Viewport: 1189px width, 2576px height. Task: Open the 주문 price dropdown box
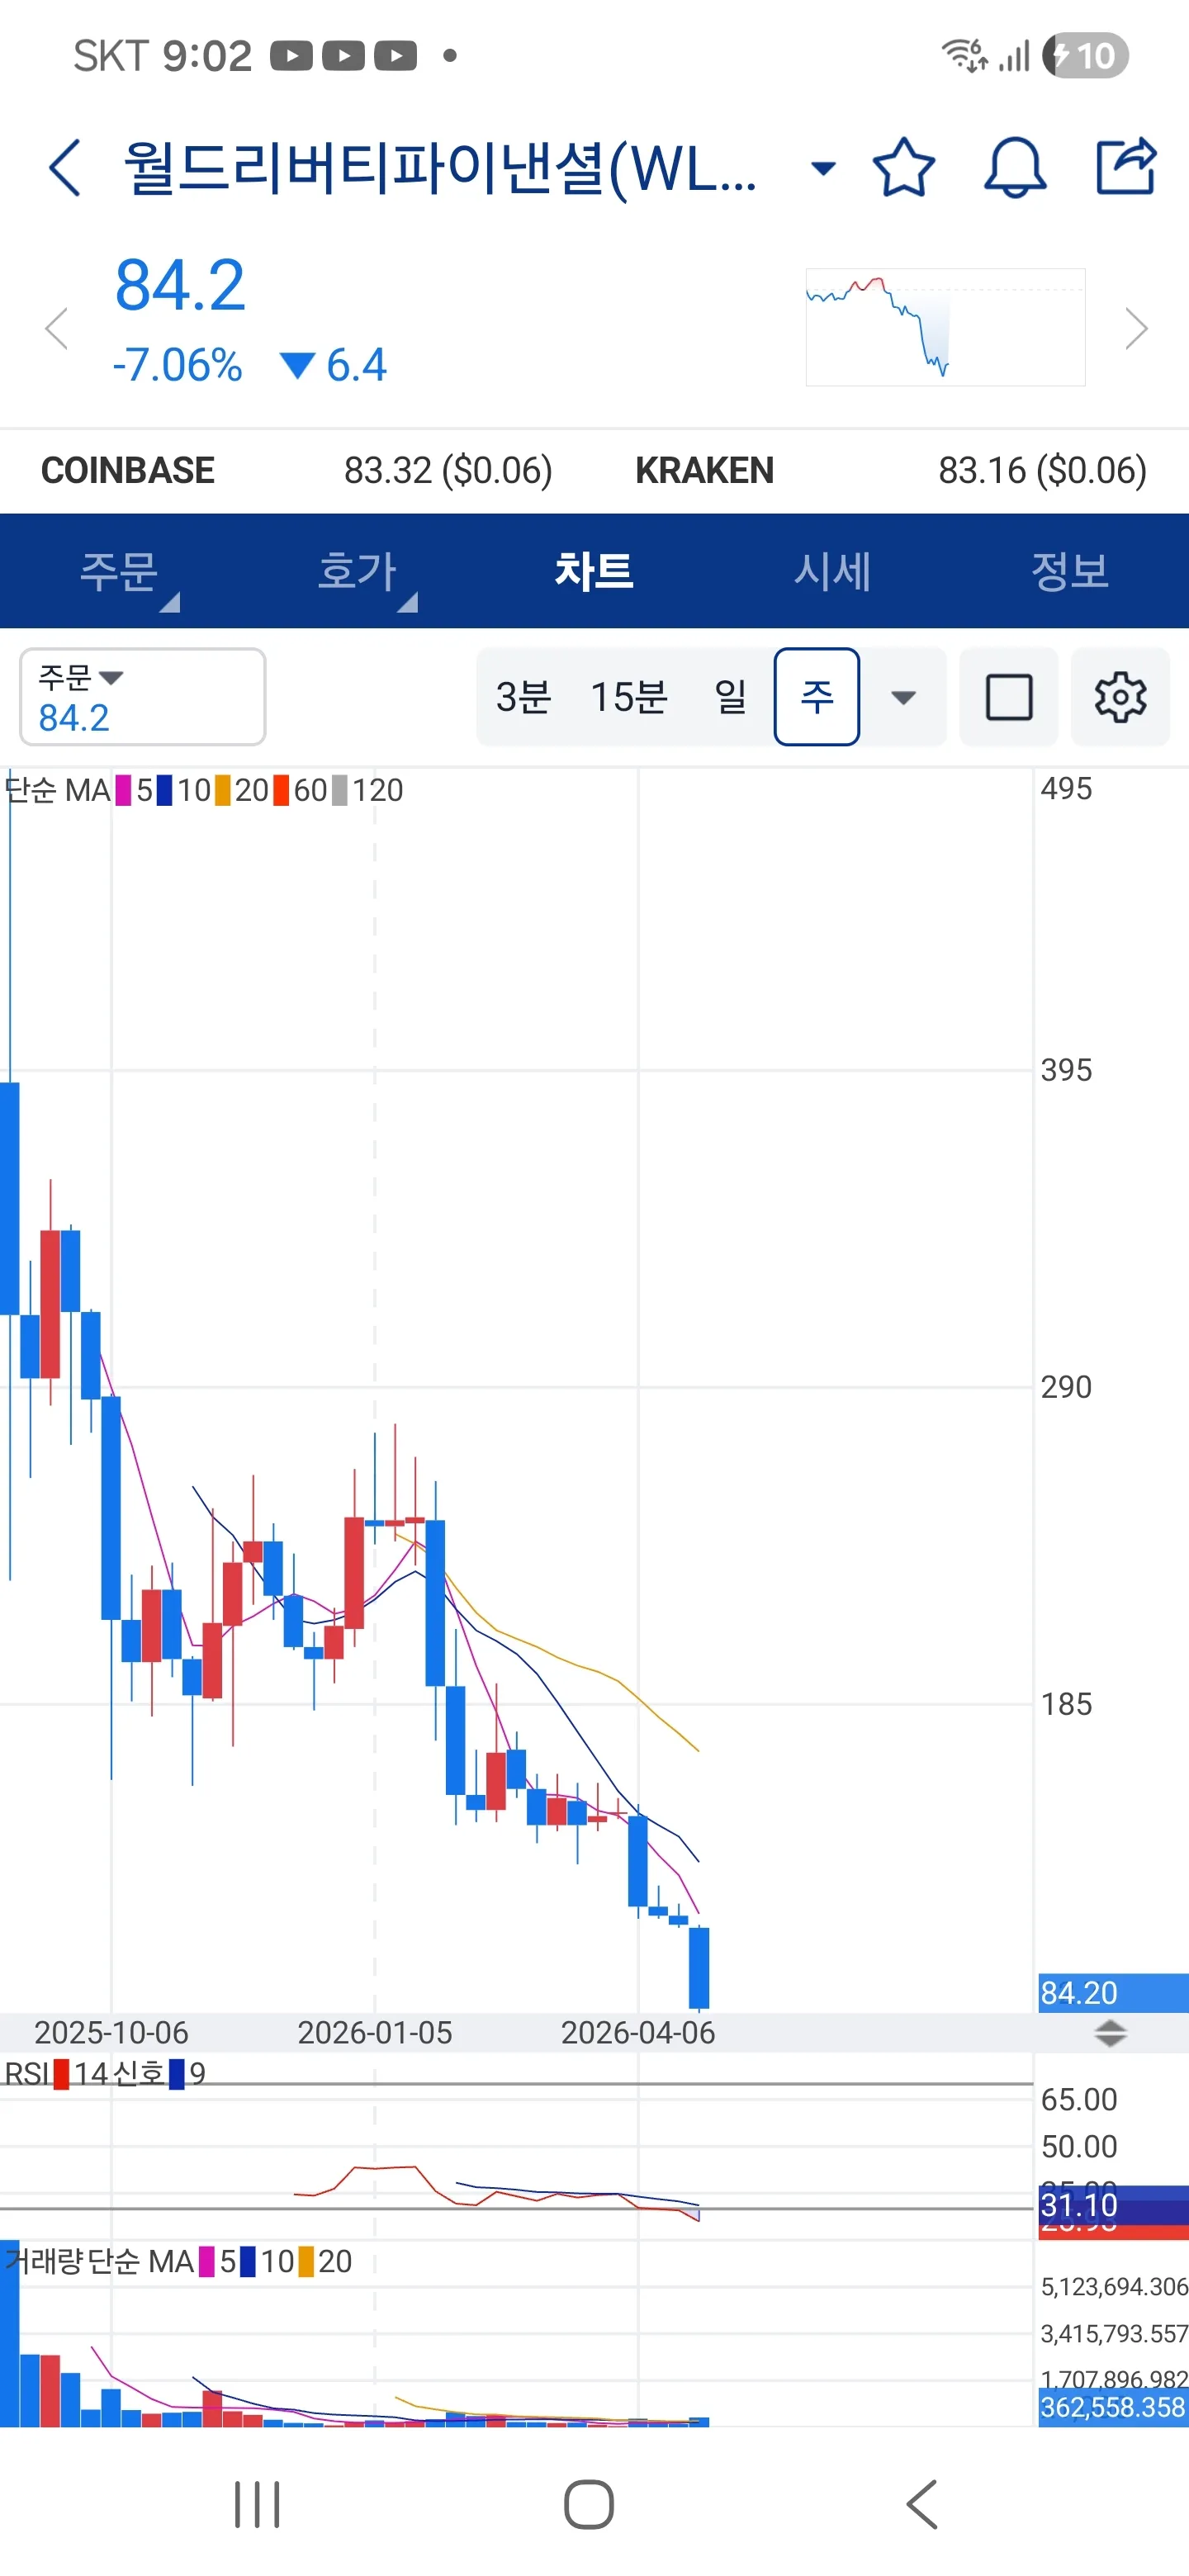pyautogui.click(x=143, y=697)
